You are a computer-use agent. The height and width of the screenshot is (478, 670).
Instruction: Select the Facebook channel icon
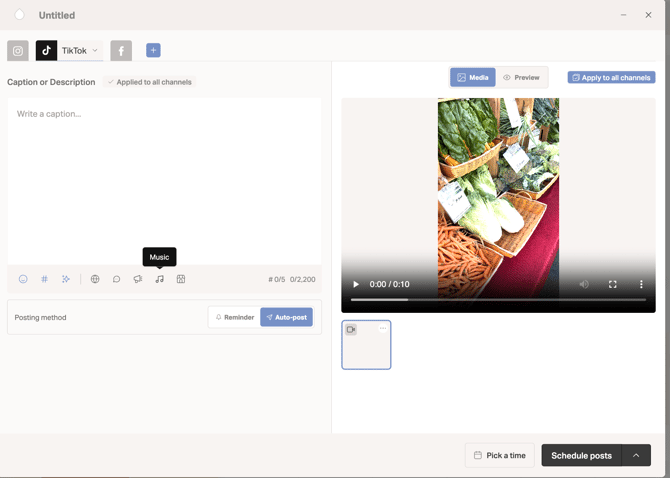(121, 51)
